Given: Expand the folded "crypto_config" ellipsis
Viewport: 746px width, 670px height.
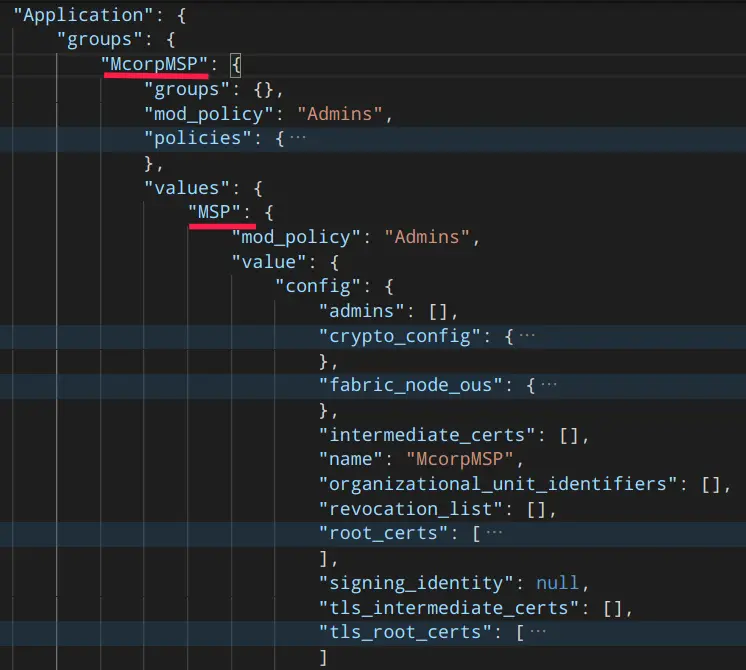Looking at the screenshot, I should point(527,336).
